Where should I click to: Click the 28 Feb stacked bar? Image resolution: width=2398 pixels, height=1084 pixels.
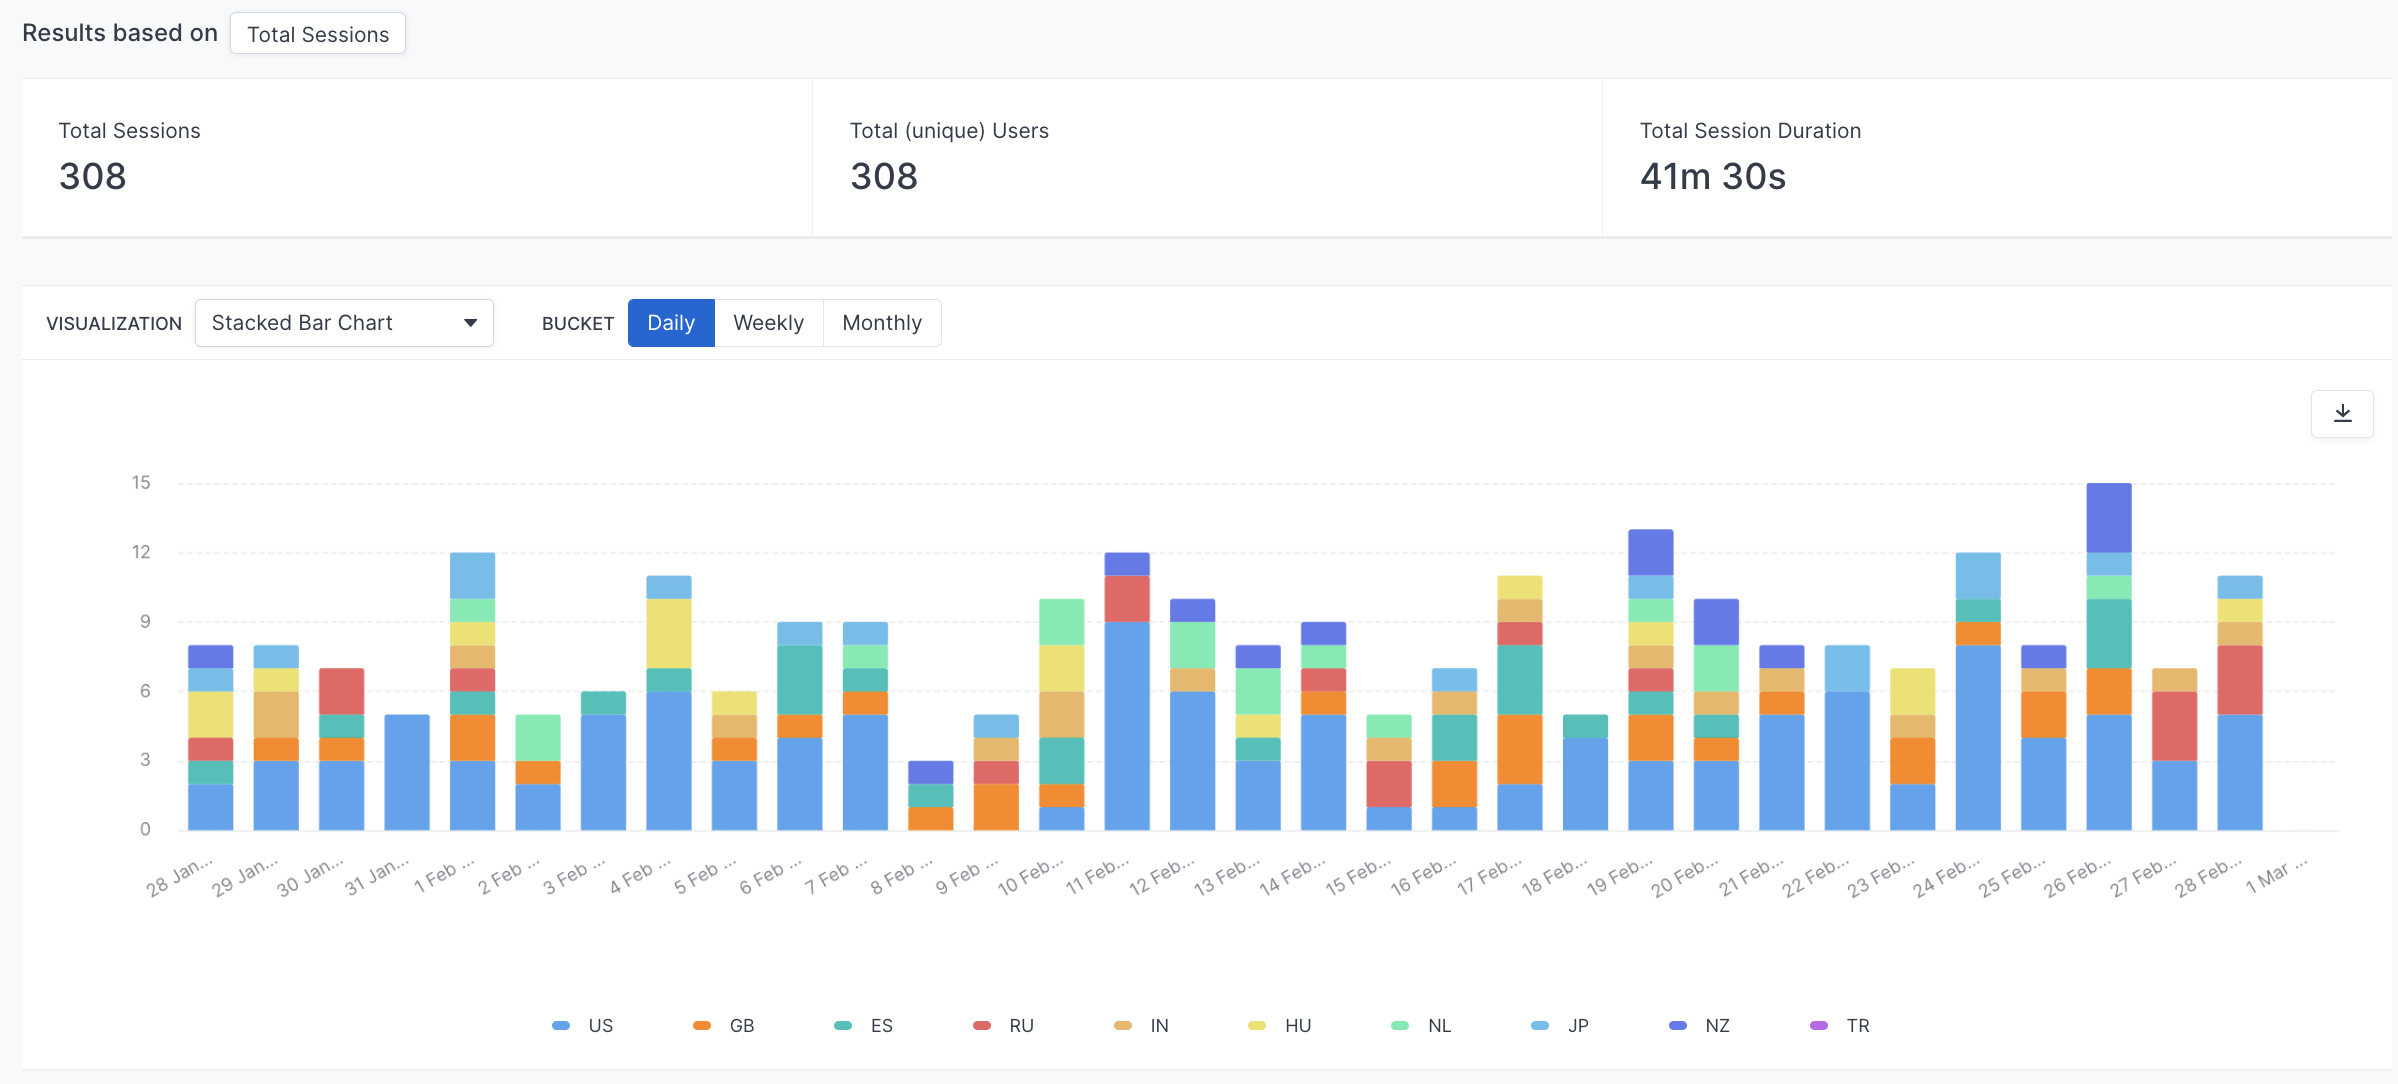click(x=2240, y=703)
